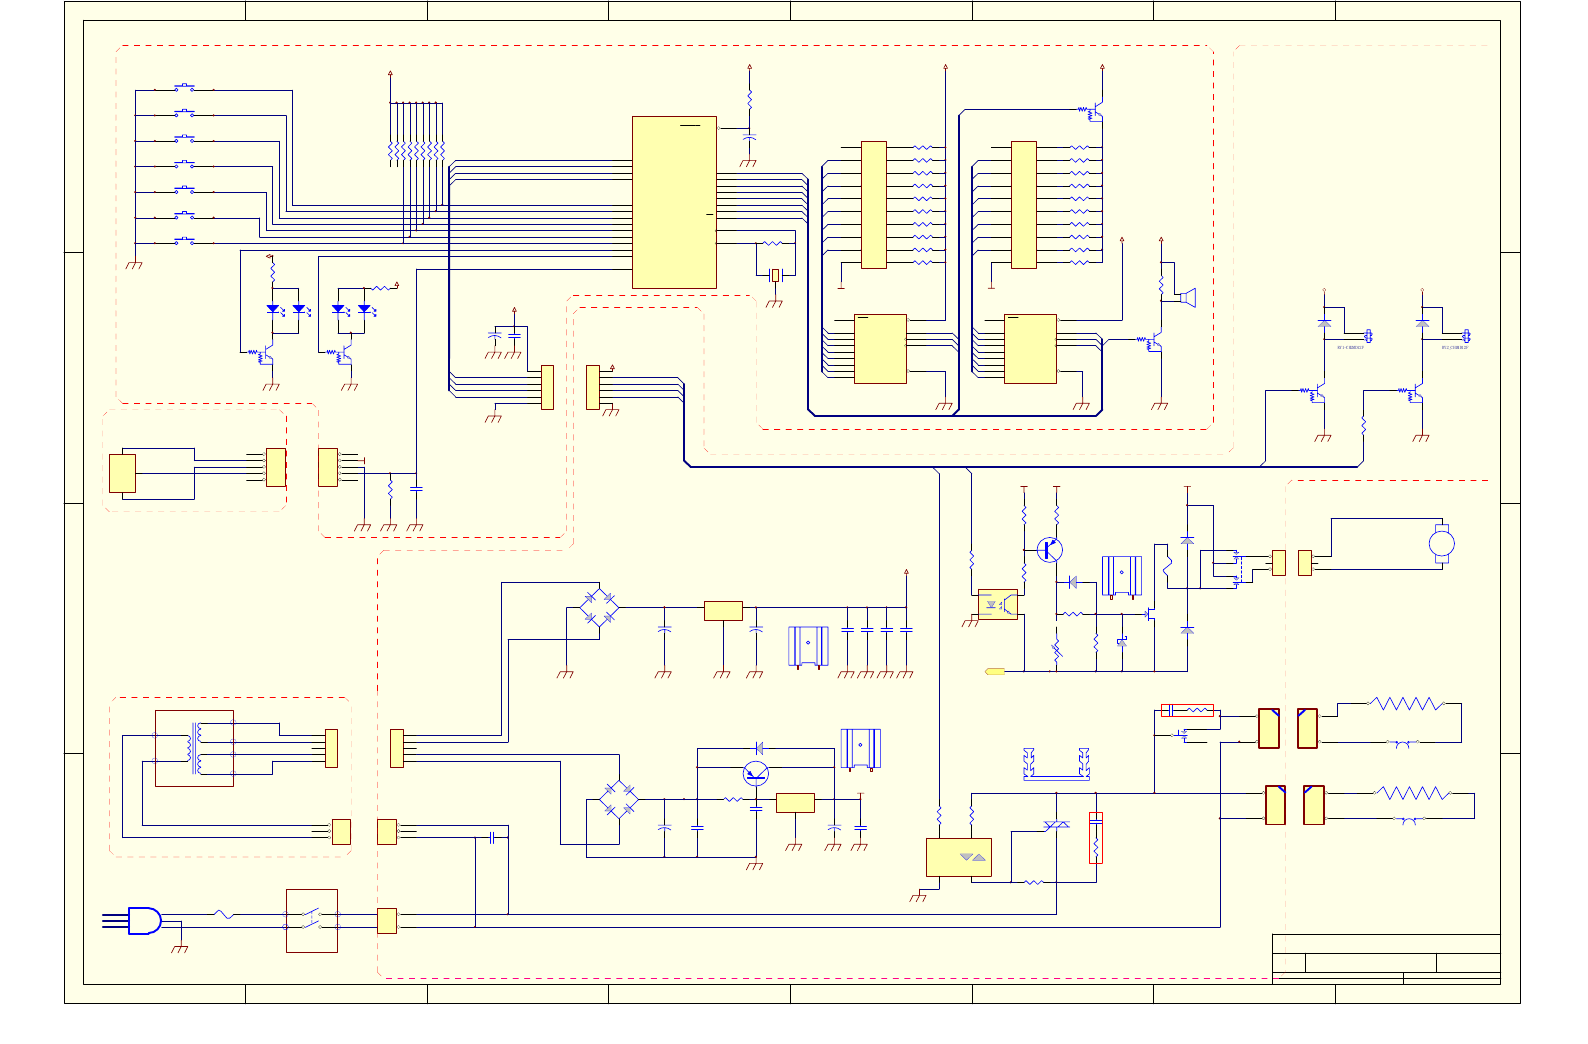Screen dimensions: 1588x1044
Task: Click the speaker symbol in the schematic
Action: 1187,297
